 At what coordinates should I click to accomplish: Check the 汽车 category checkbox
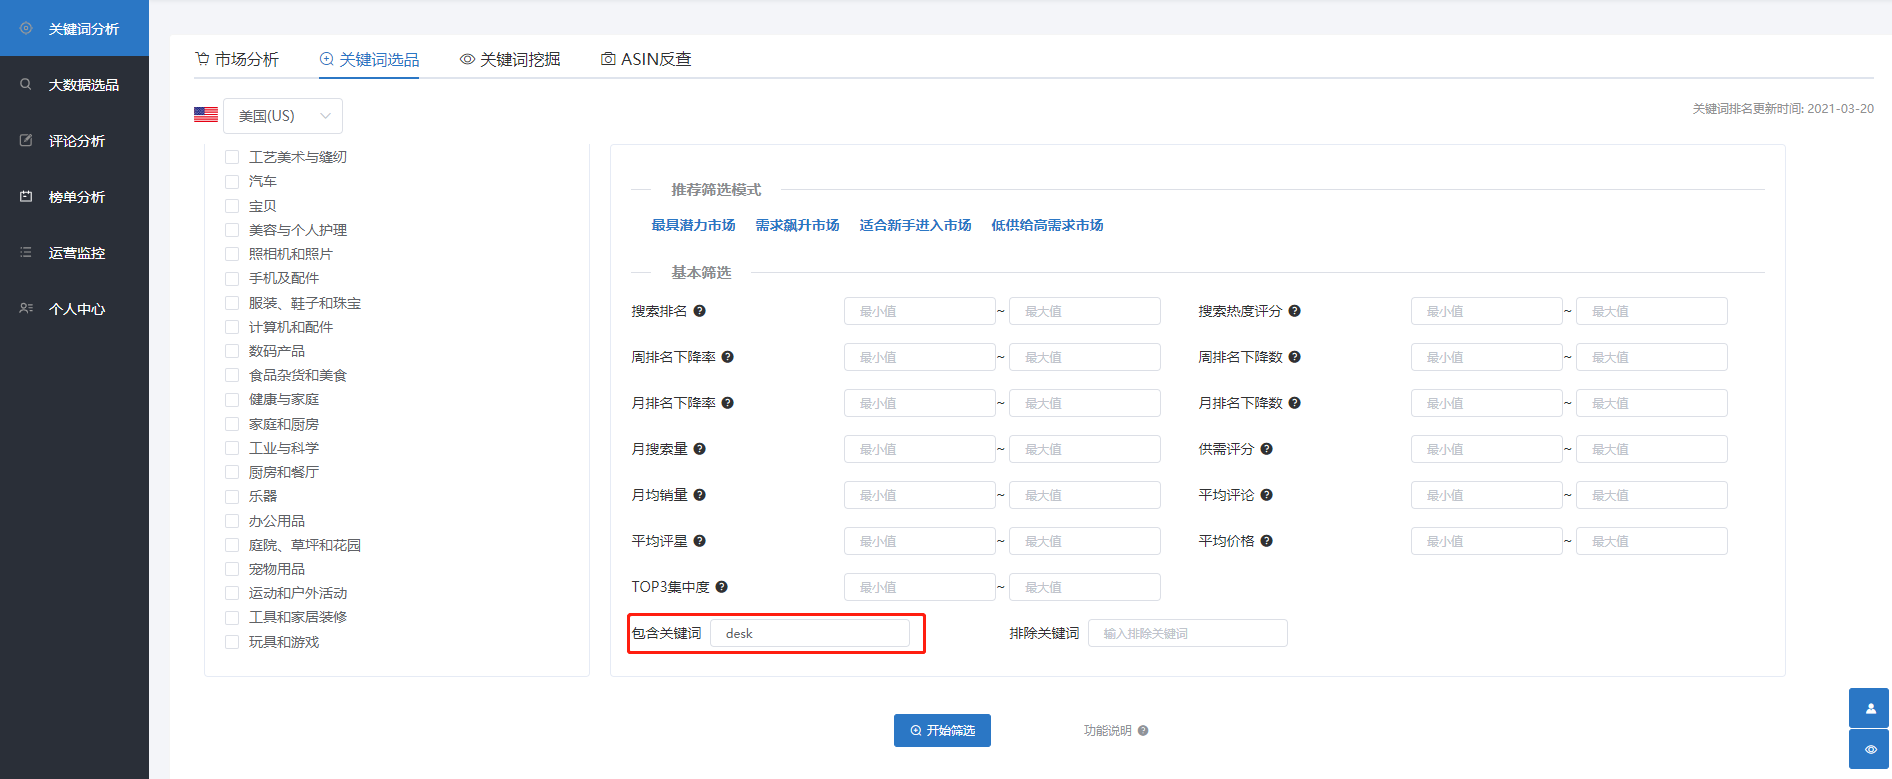(x=232, y=181)
